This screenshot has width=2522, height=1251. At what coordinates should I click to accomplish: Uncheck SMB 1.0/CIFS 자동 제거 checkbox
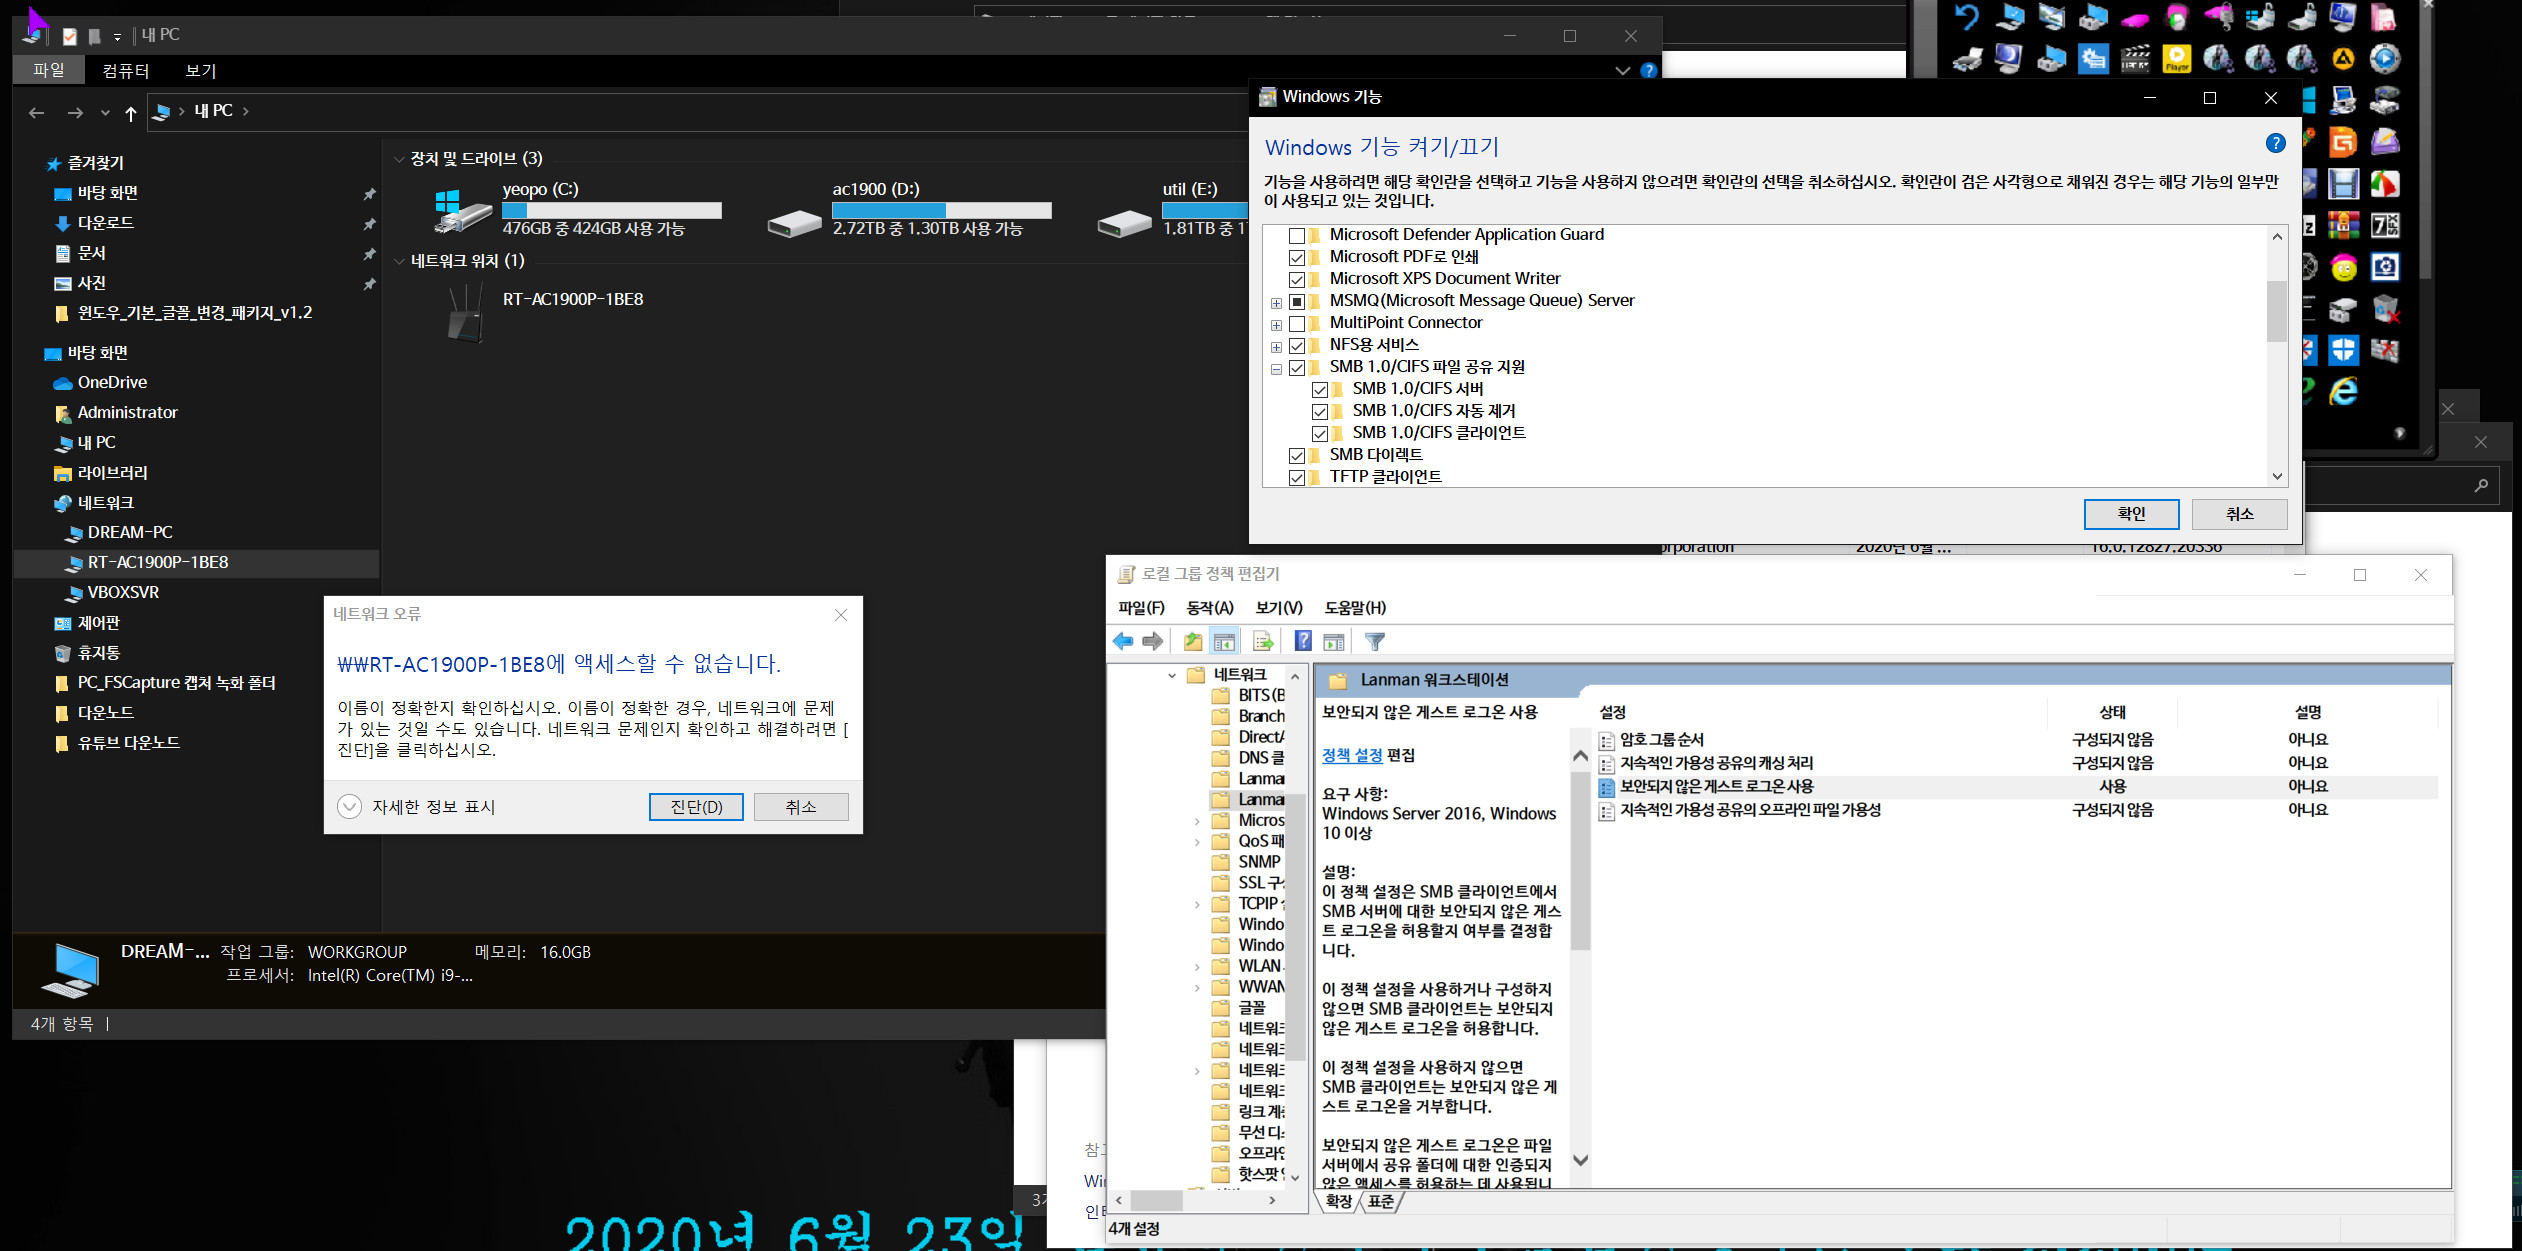click(1320, 411)
